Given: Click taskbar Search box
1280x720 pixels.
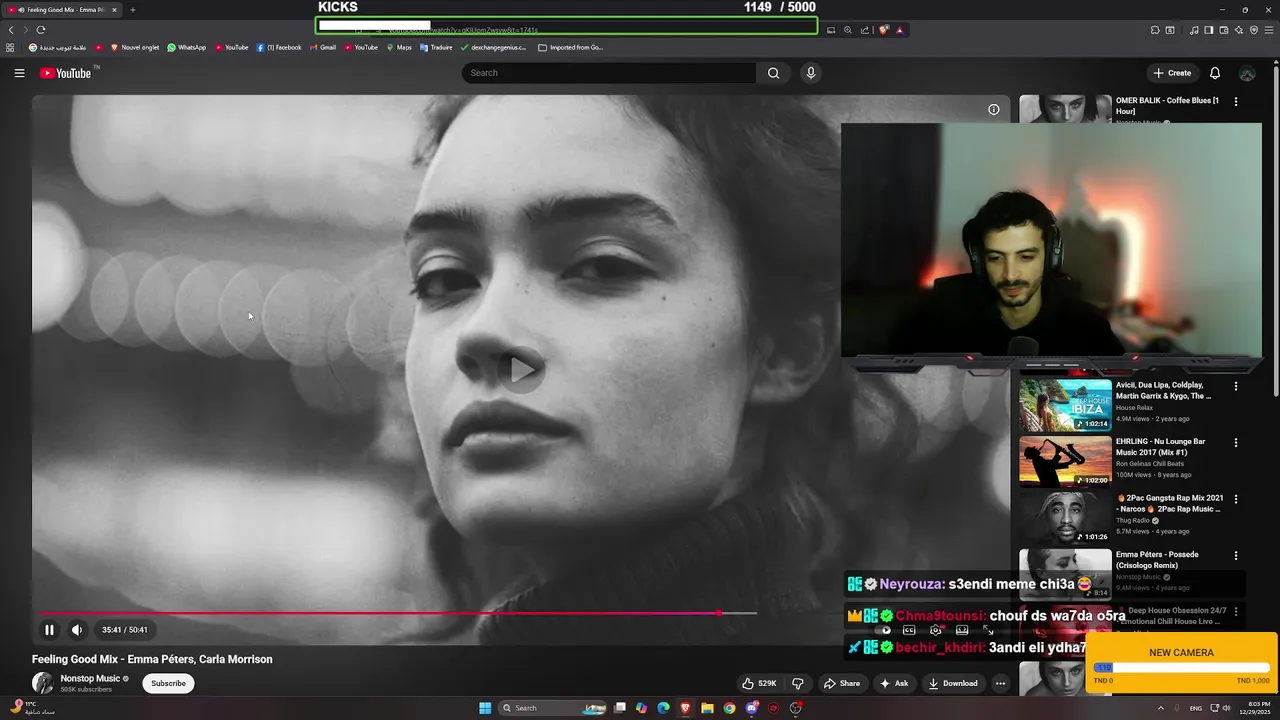Looking at the screenshot, I should click(552, 708).
